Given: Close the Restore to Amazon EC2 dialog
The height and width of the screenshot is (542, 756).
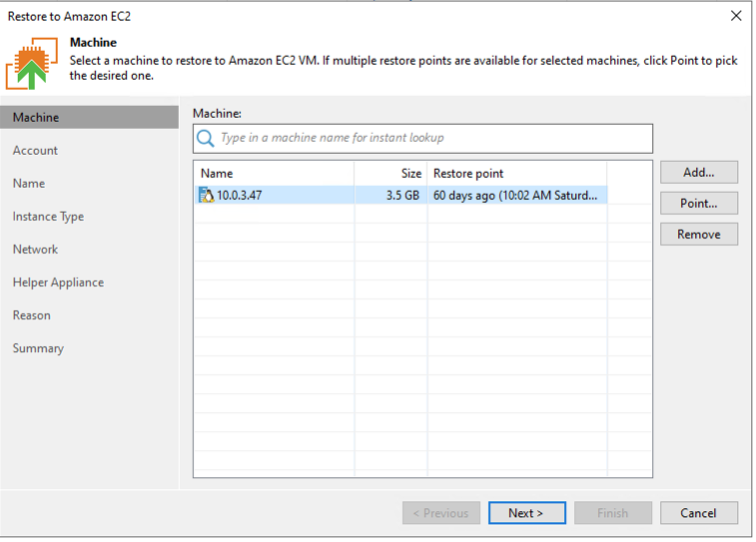Looking at the screenshot, I should pos(736,16).
